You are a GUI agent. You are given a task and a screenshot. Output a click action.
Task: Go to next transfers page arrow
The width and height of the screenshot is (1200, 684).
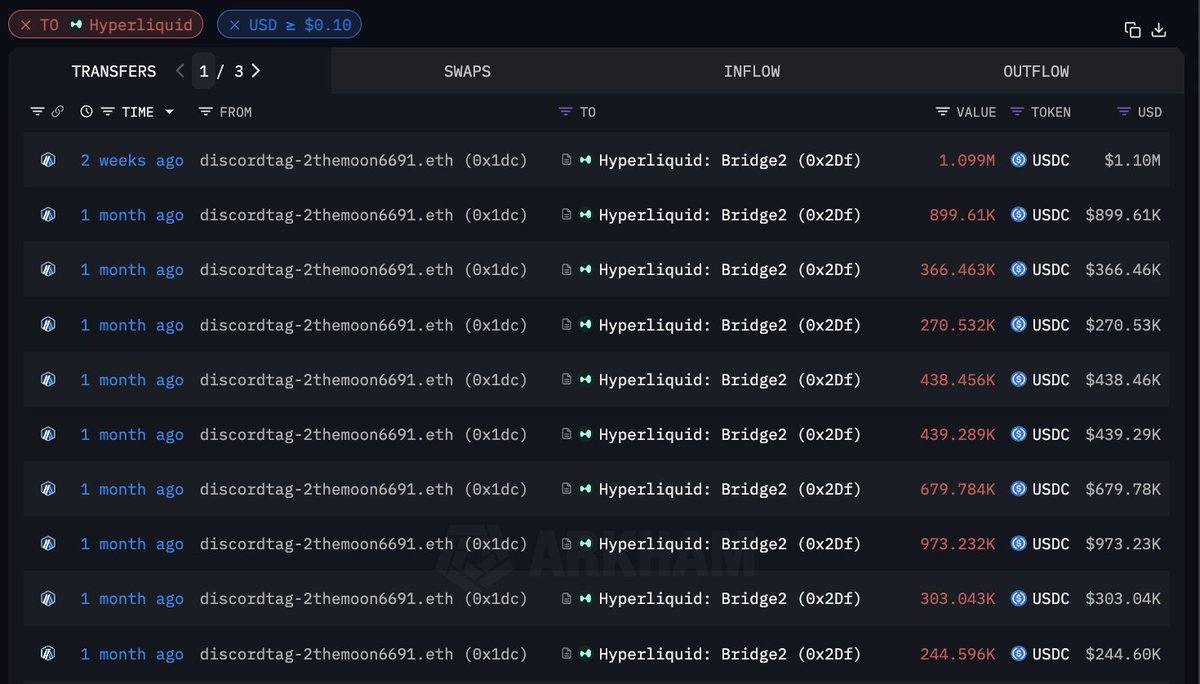256,71
